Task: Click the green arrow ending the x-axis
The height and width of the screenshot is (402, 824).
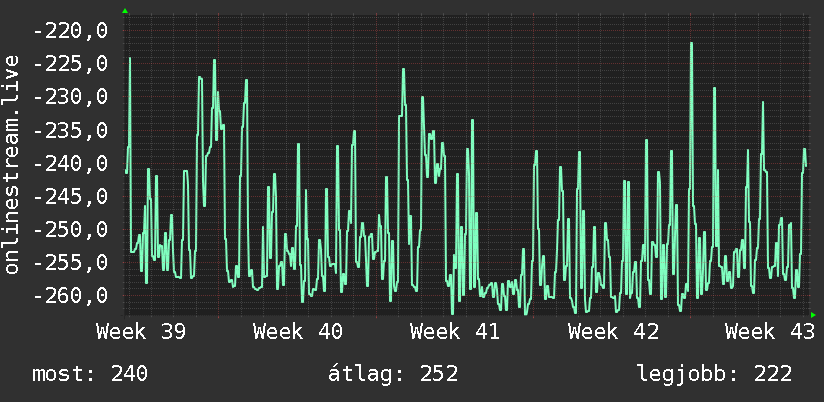Action: (813, 315)
